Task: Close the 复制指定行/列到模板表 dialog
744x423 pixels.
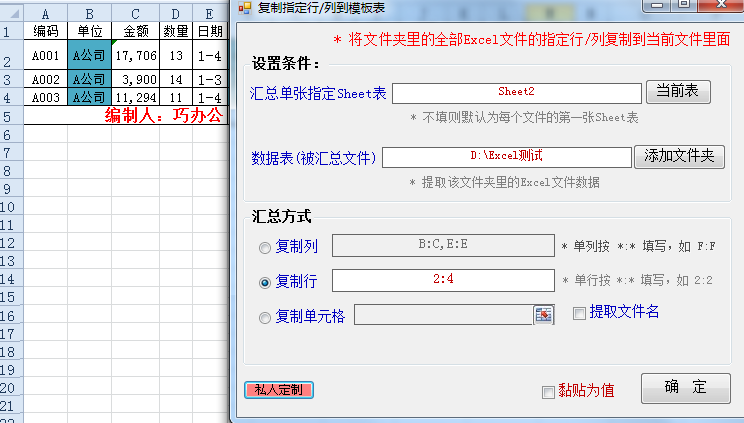Action: pyautogui.click(x=721, y=5)
